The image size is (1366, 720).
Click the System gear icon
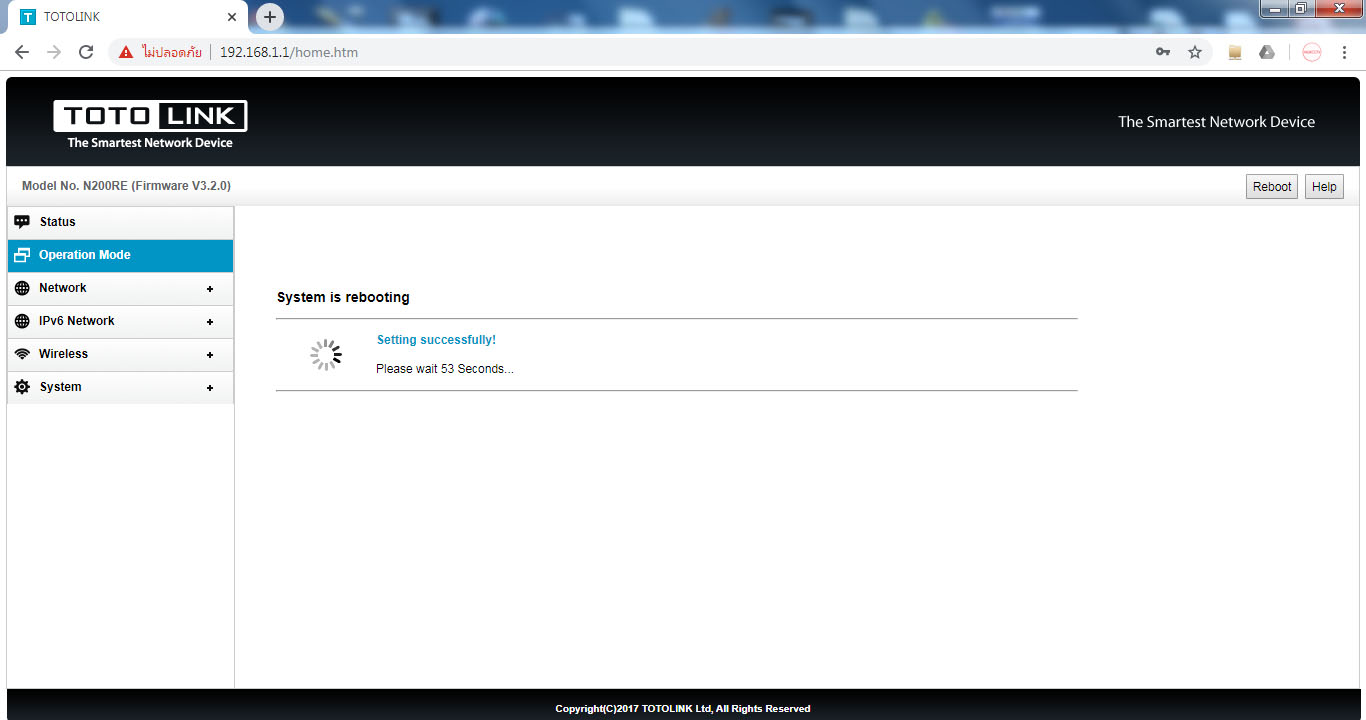tap(22, 387)
